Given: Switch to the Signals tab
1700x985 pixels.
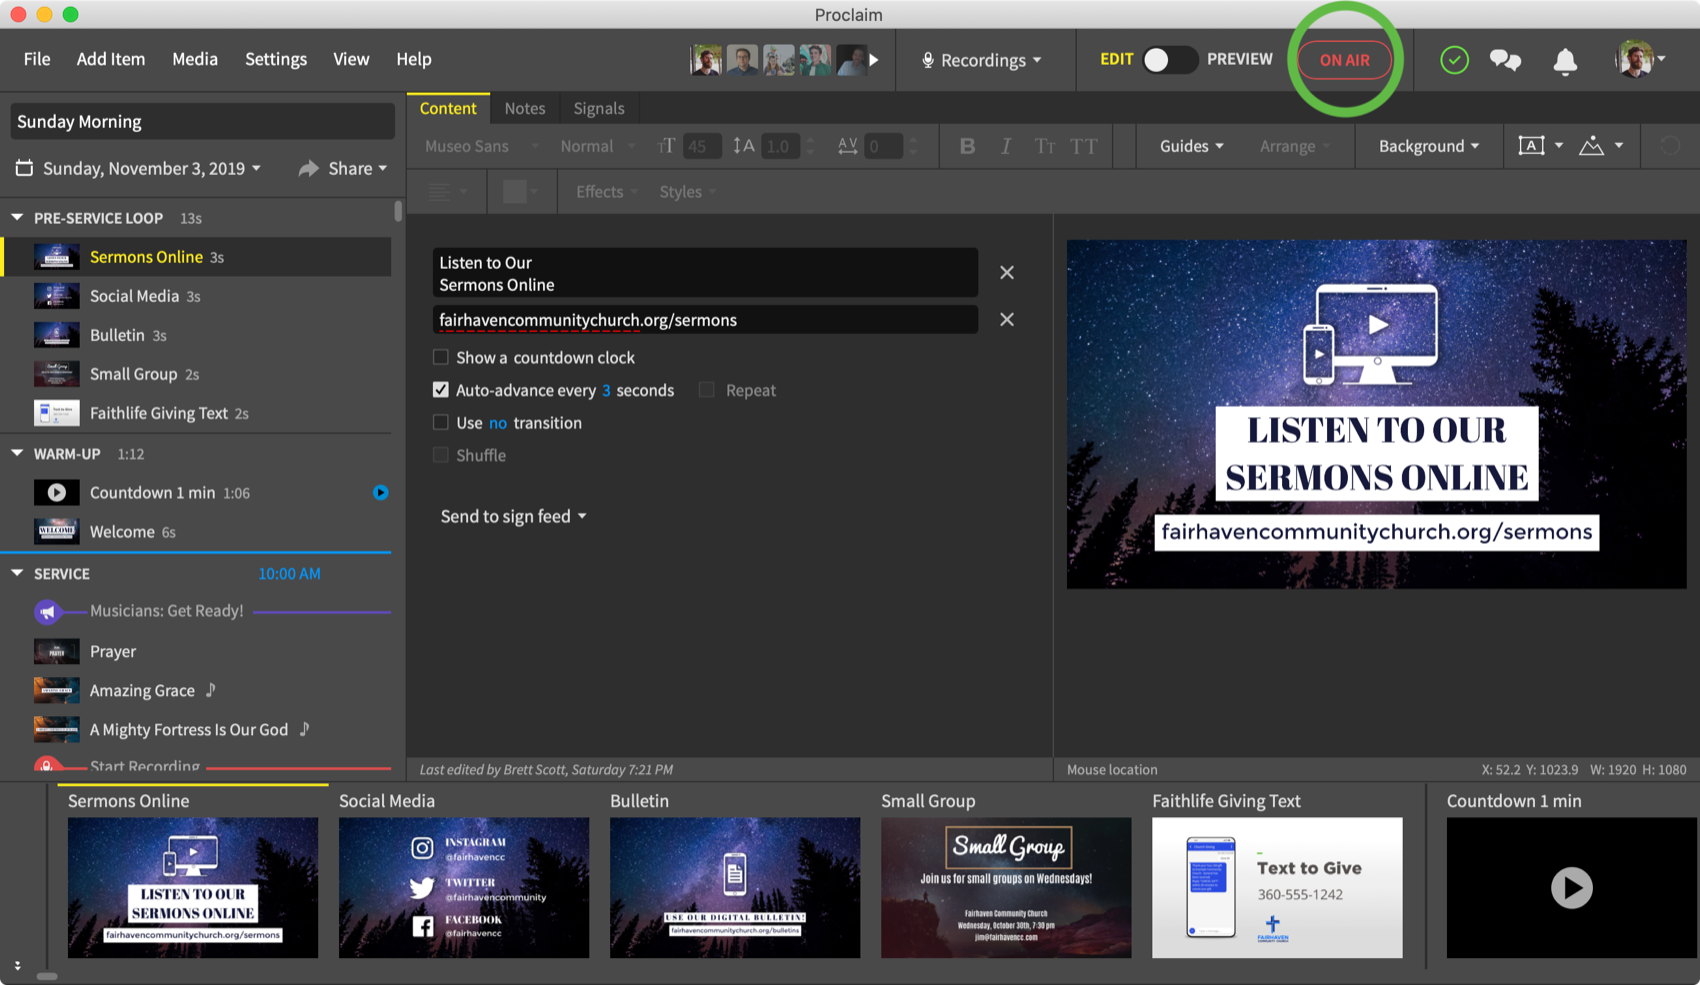Looking at the screenshot, I should click(x=599, y=108).
